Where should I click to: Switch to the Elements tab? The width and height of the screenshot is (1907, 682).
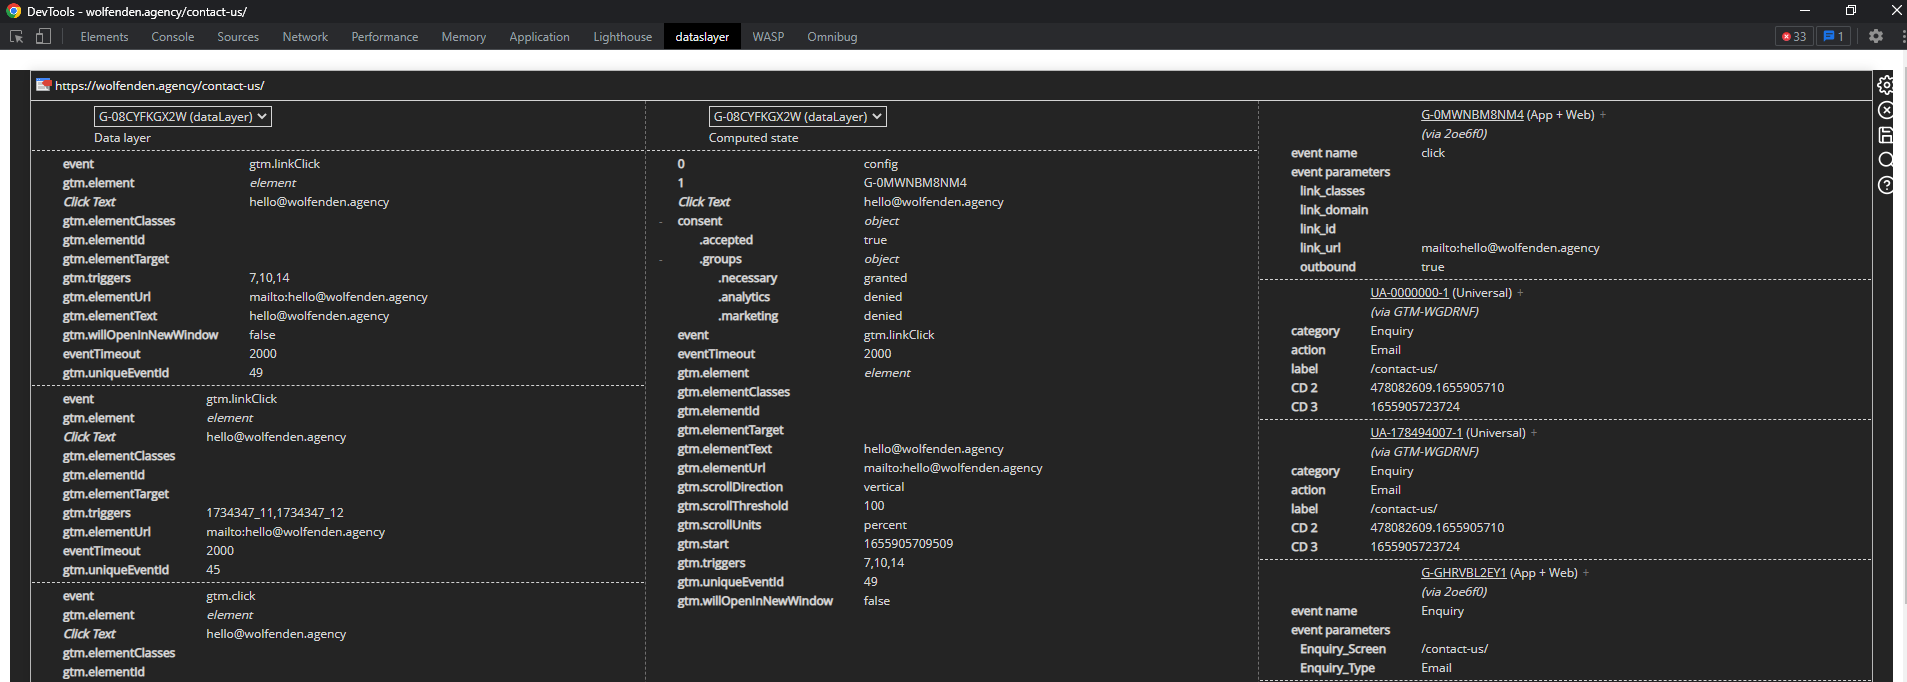point(104,37)
